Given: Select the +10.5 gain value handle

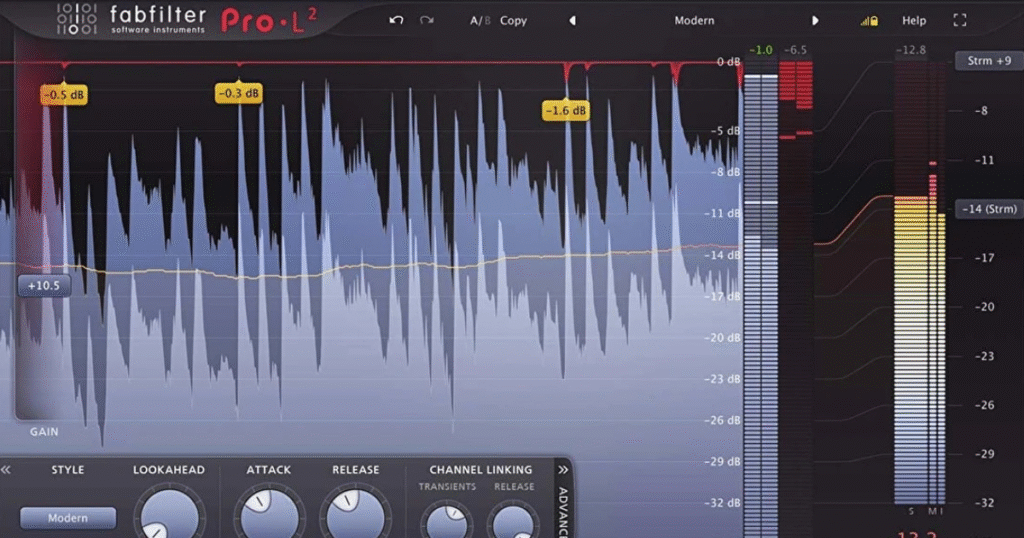Looking at the screenshot, I should [x=44, y=286].
